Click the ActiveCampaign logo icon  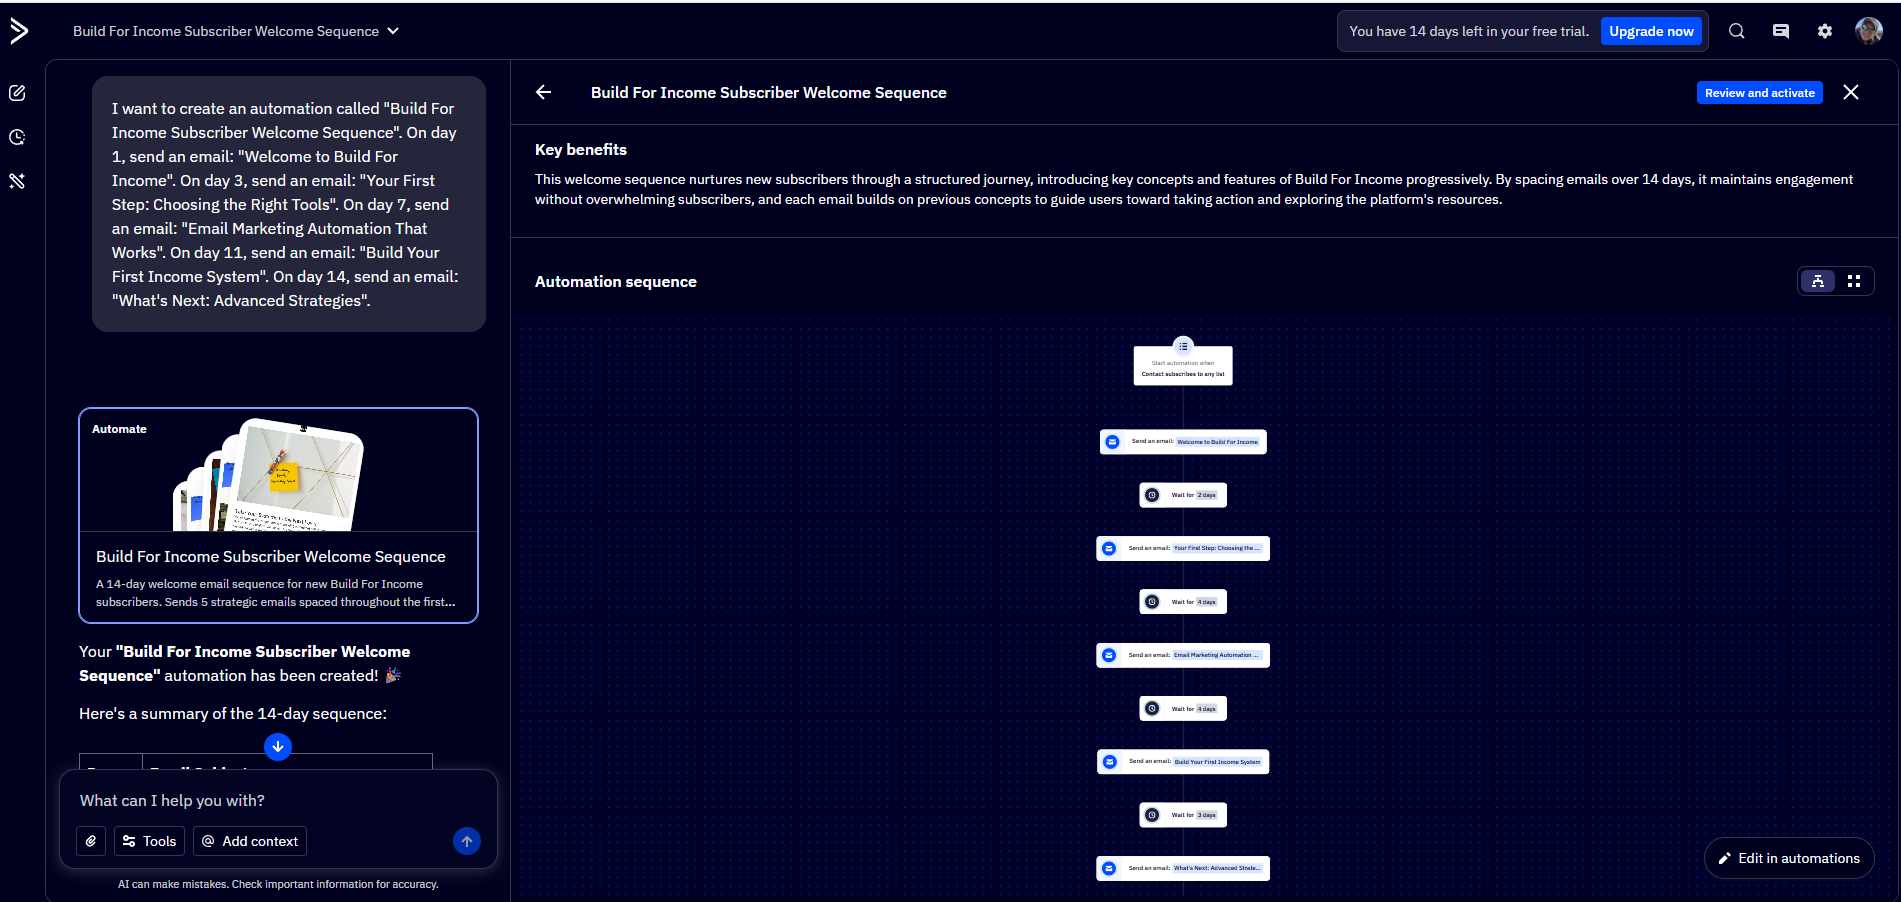pos(19,31)
